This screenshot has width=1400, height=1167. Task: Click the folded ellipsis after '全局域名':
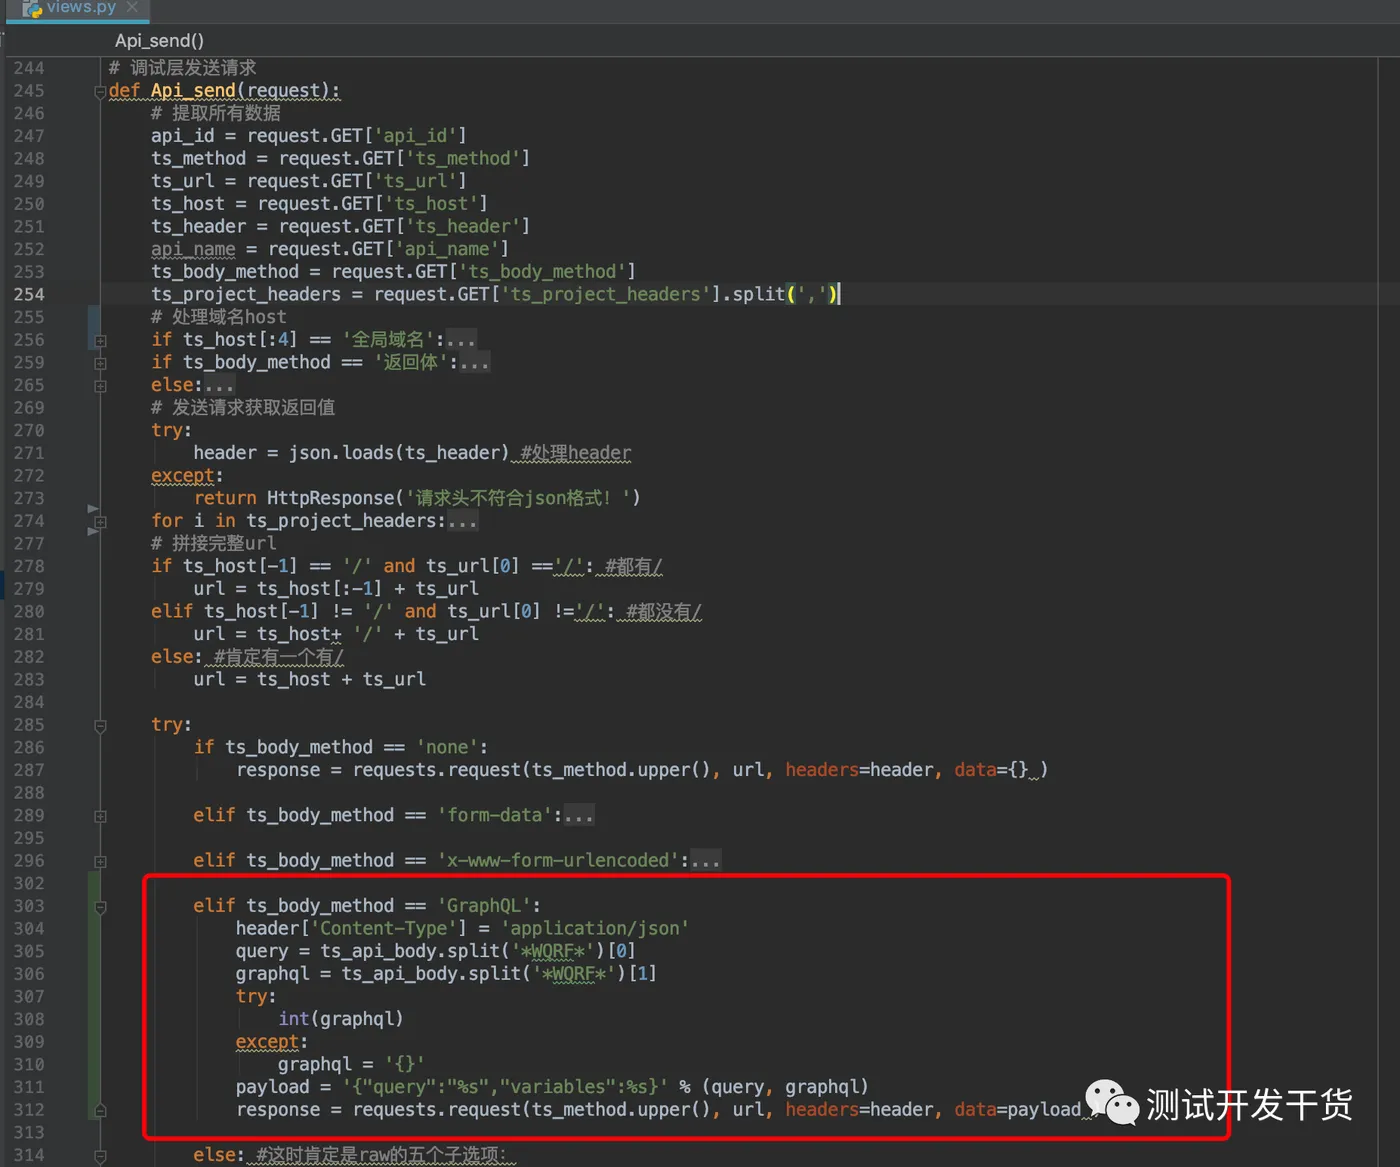tap(461, 340)
